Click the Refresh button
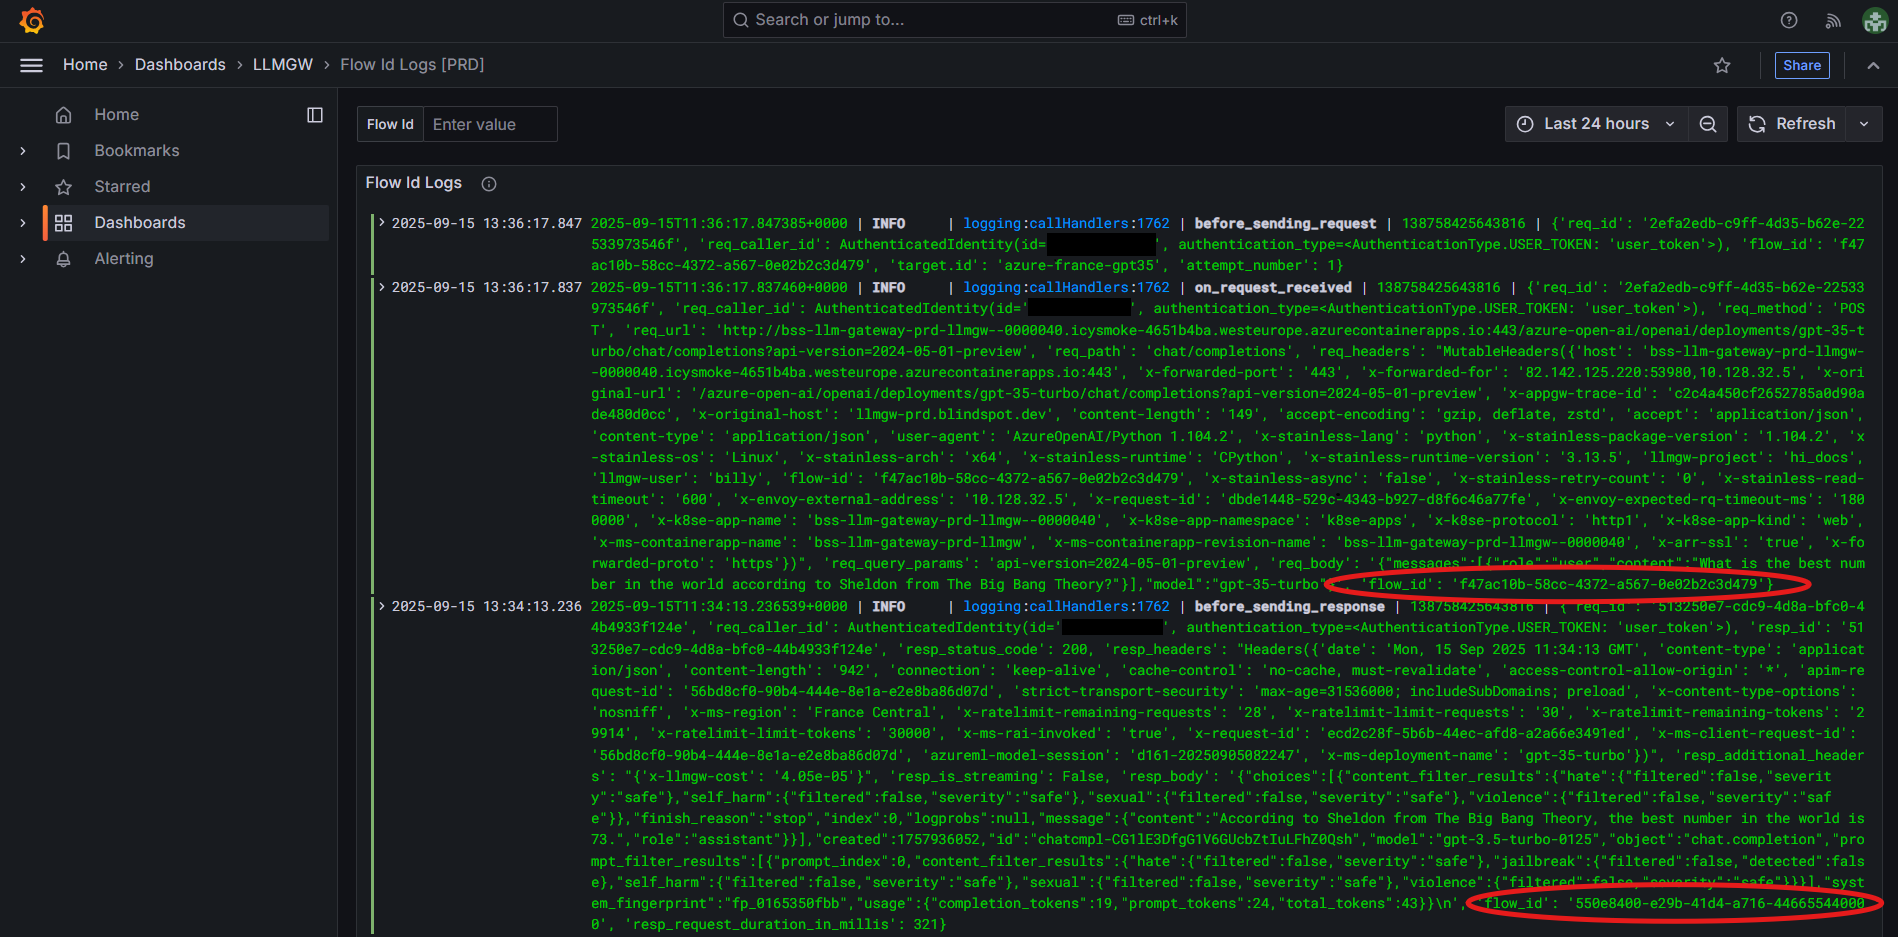1898x937 pixels. pos(1791,123)
